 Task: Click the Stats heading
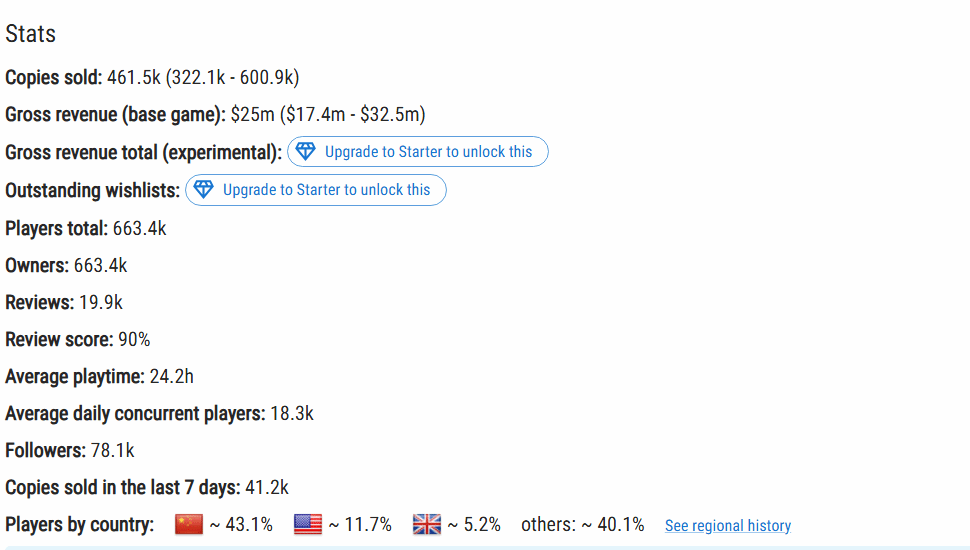point(30,33)
